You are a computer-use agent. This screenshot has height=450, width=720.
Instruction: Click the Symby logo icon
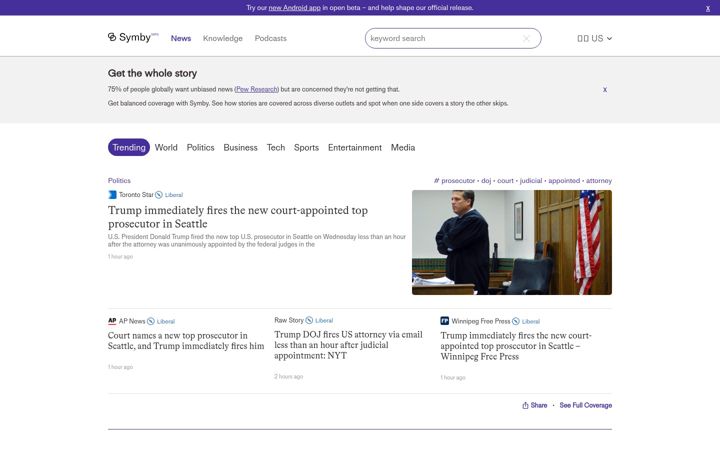tap(112, 37)
